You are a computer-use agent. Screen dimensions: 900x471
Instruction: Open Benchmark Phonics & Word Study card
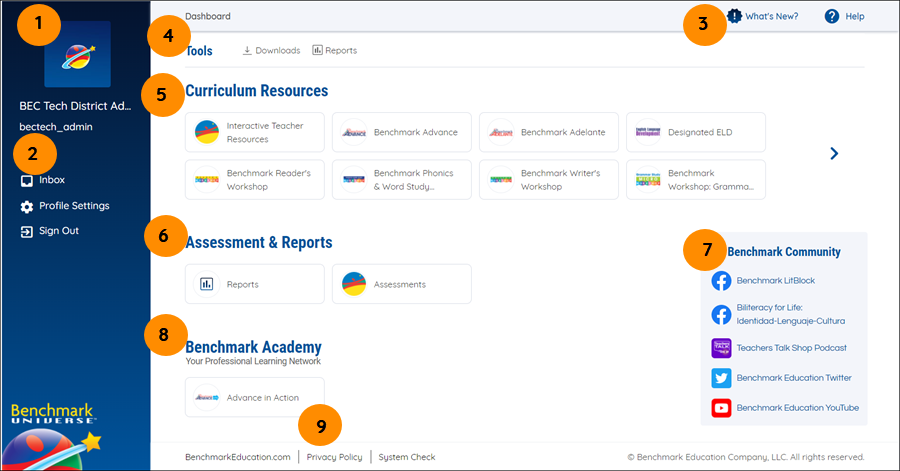pos(402,180)
